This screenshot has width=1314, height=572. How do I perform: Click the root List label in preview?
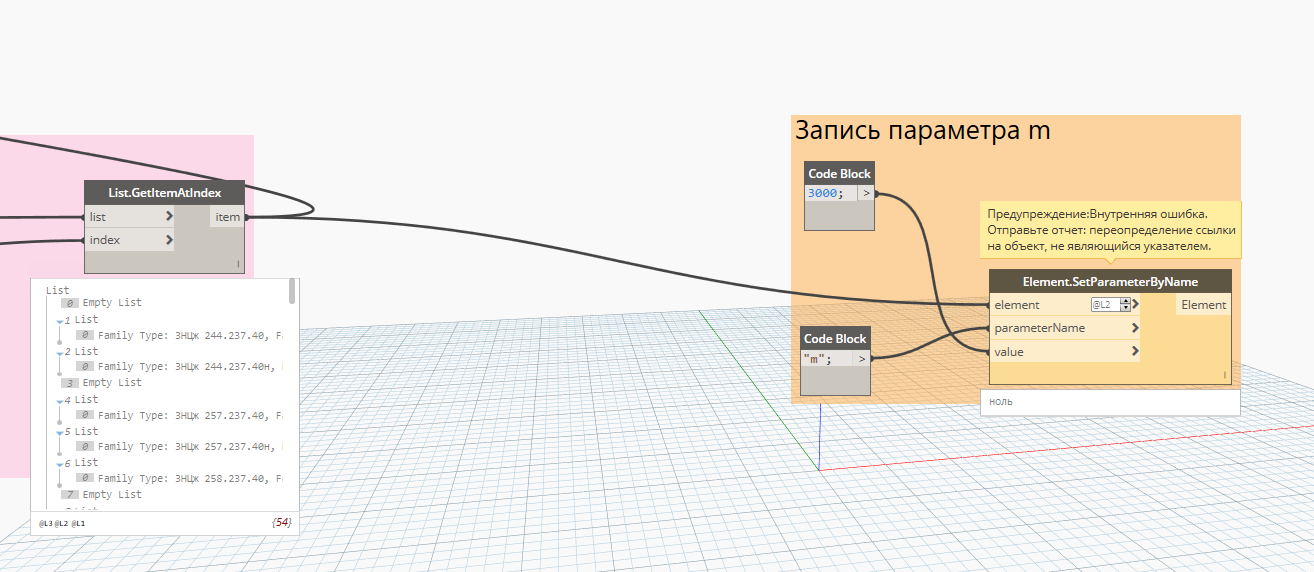coord(57,289)
